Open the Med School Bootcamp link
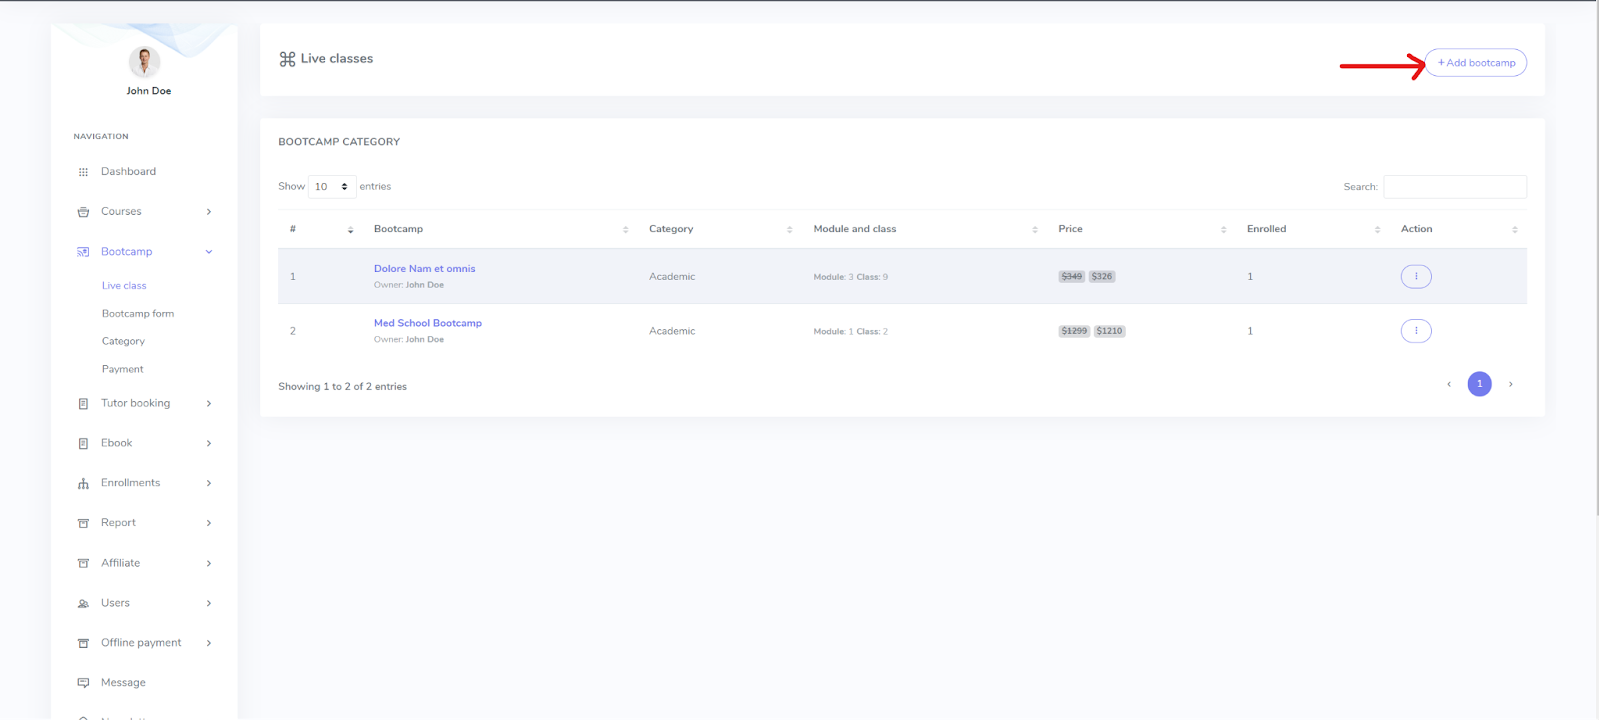 click(428, 323)
